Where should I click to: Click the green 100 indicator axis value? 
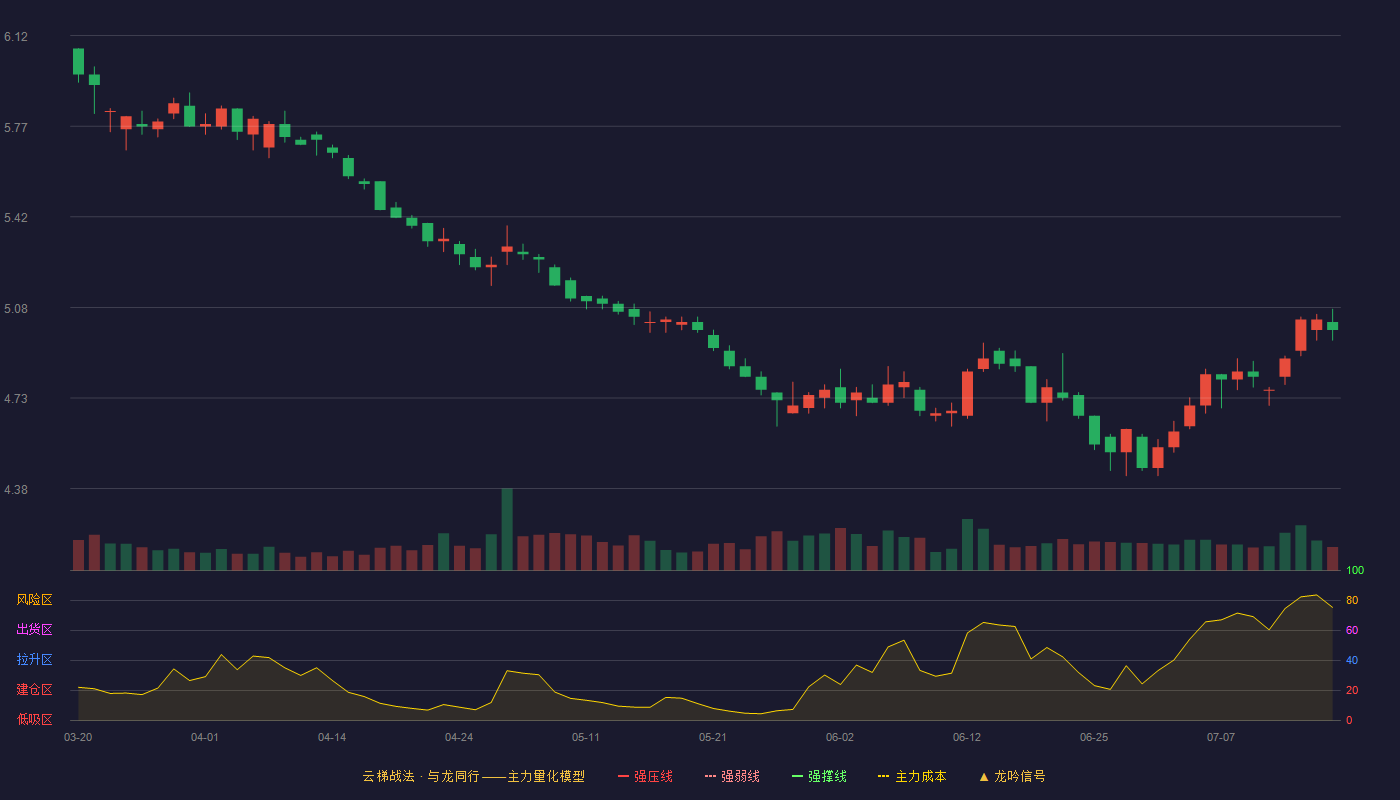pyautogui.click(x=1355, y=570)
